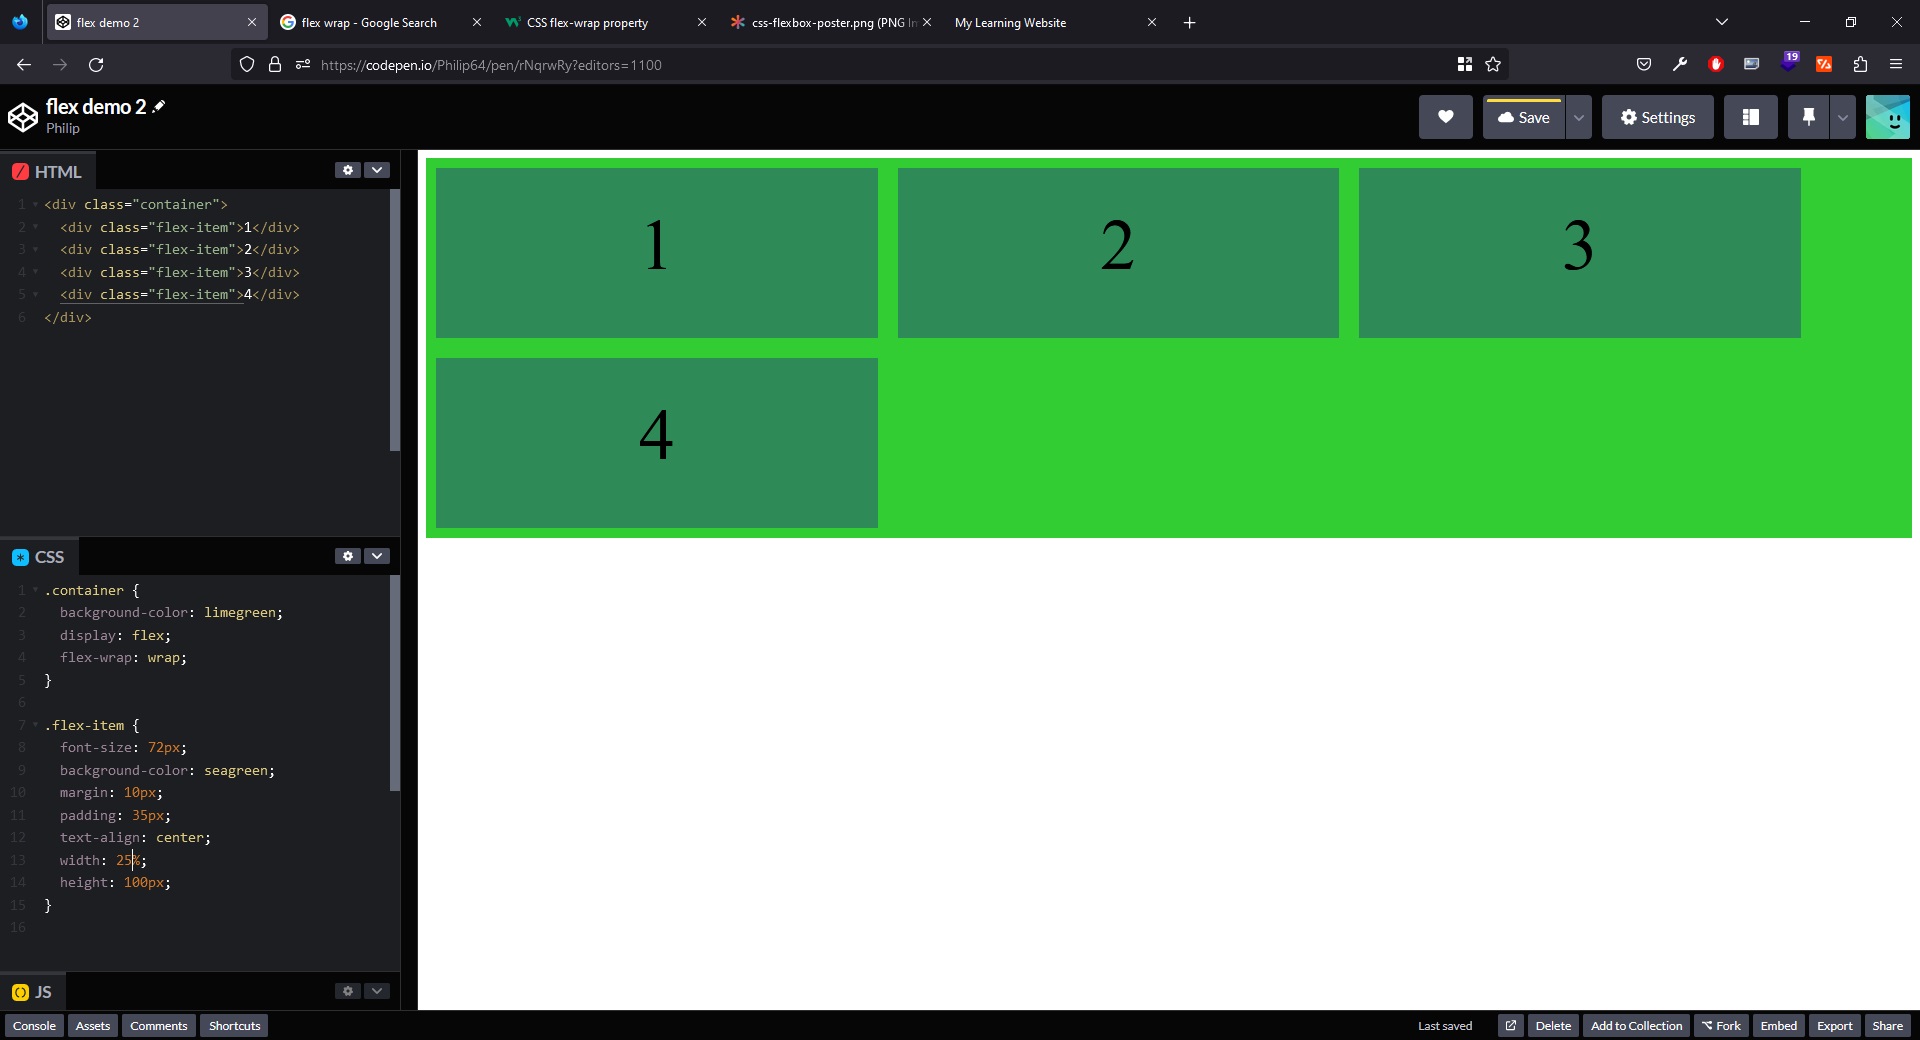View site security padlock info
This screenshot has width=1920, height=1040.
click(275, 64)
